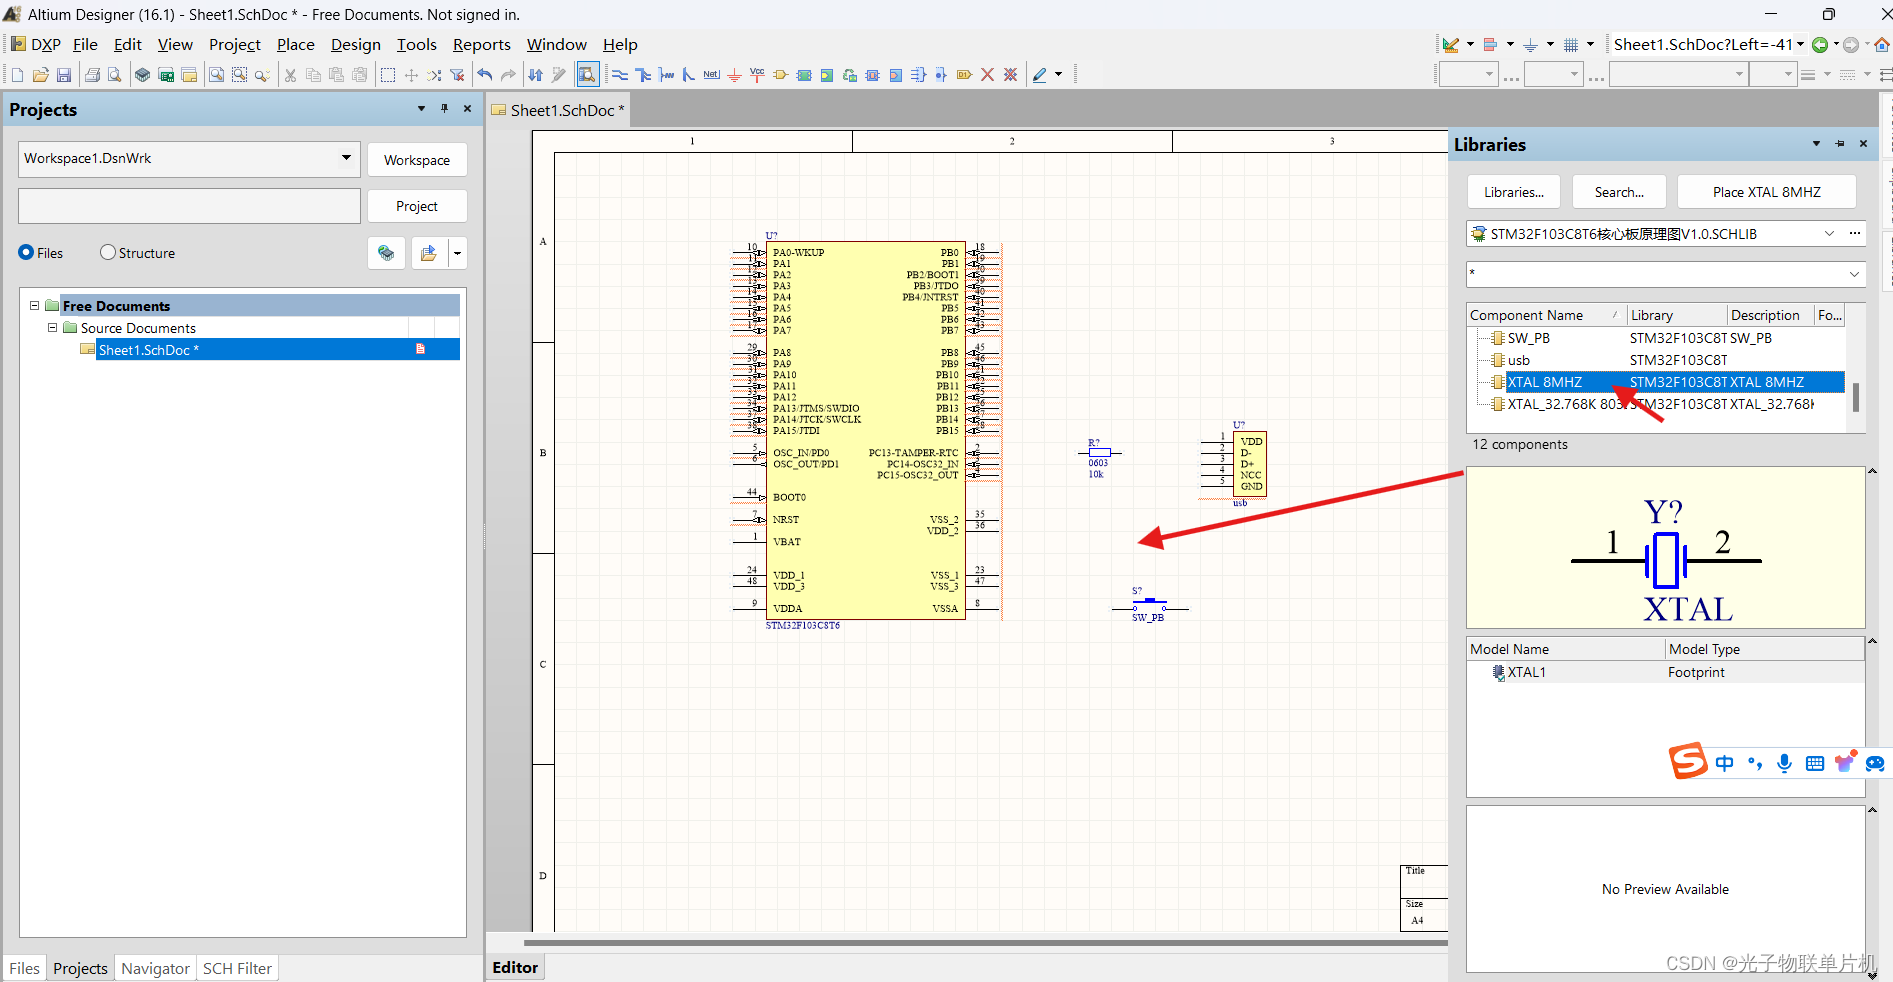This screenshot has height=982, width=1893.
Task: Open the grids toolbar icon
Action: point(1571,45)
